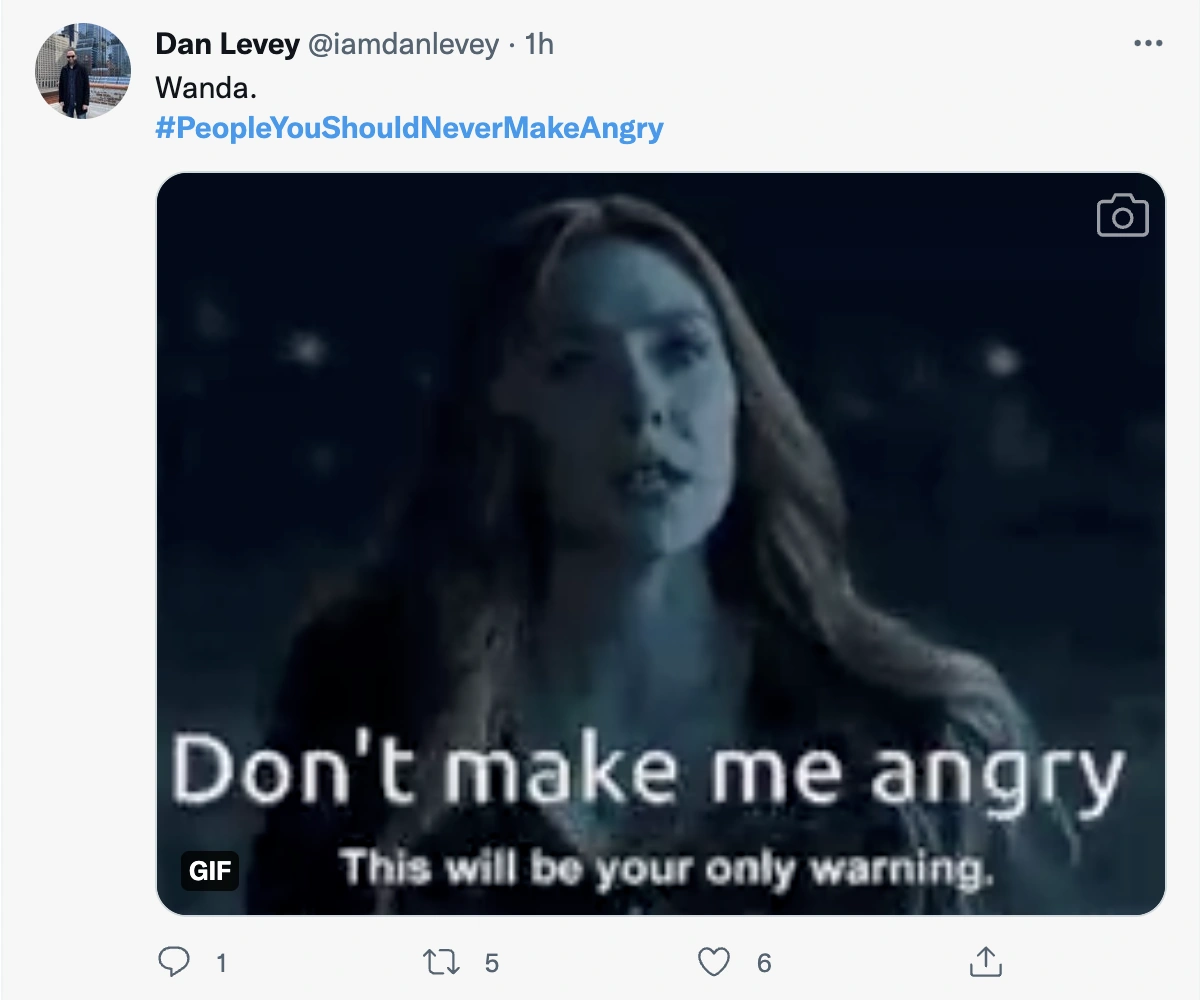Image resolution: width=1200 pixels, height=1000 pixels.
Task: Click the 1h timestamp
Action: point(539,45)
